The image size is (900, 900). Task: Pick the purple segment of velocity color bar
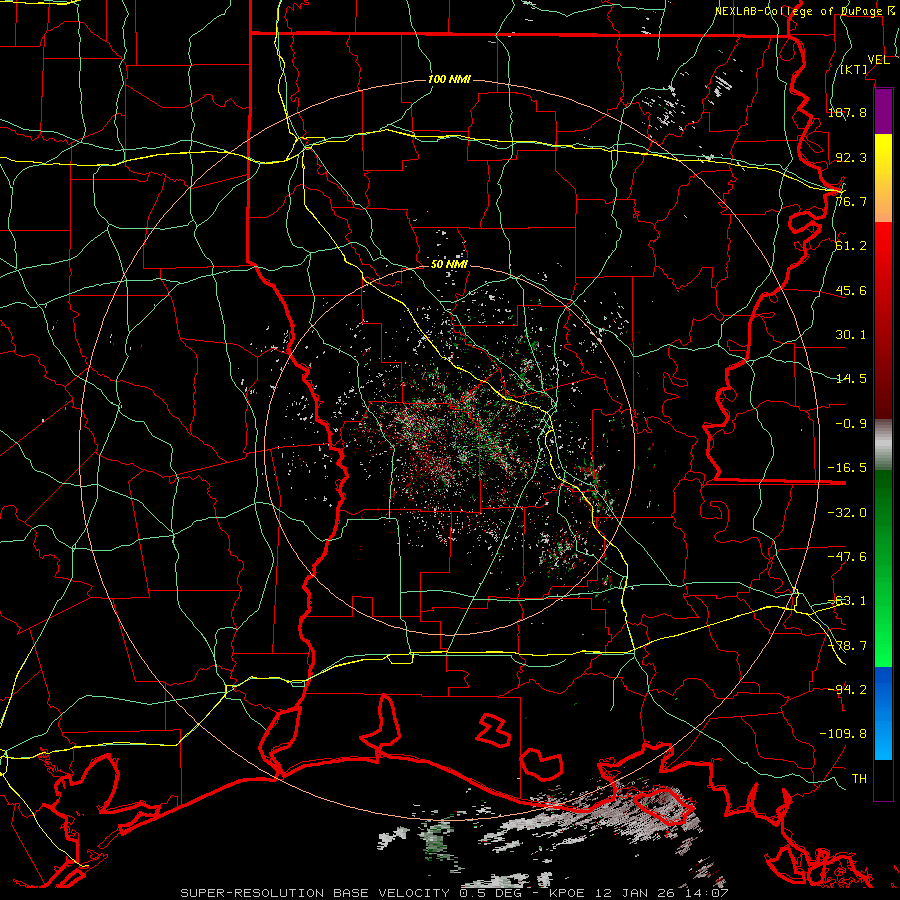point(883,111)
